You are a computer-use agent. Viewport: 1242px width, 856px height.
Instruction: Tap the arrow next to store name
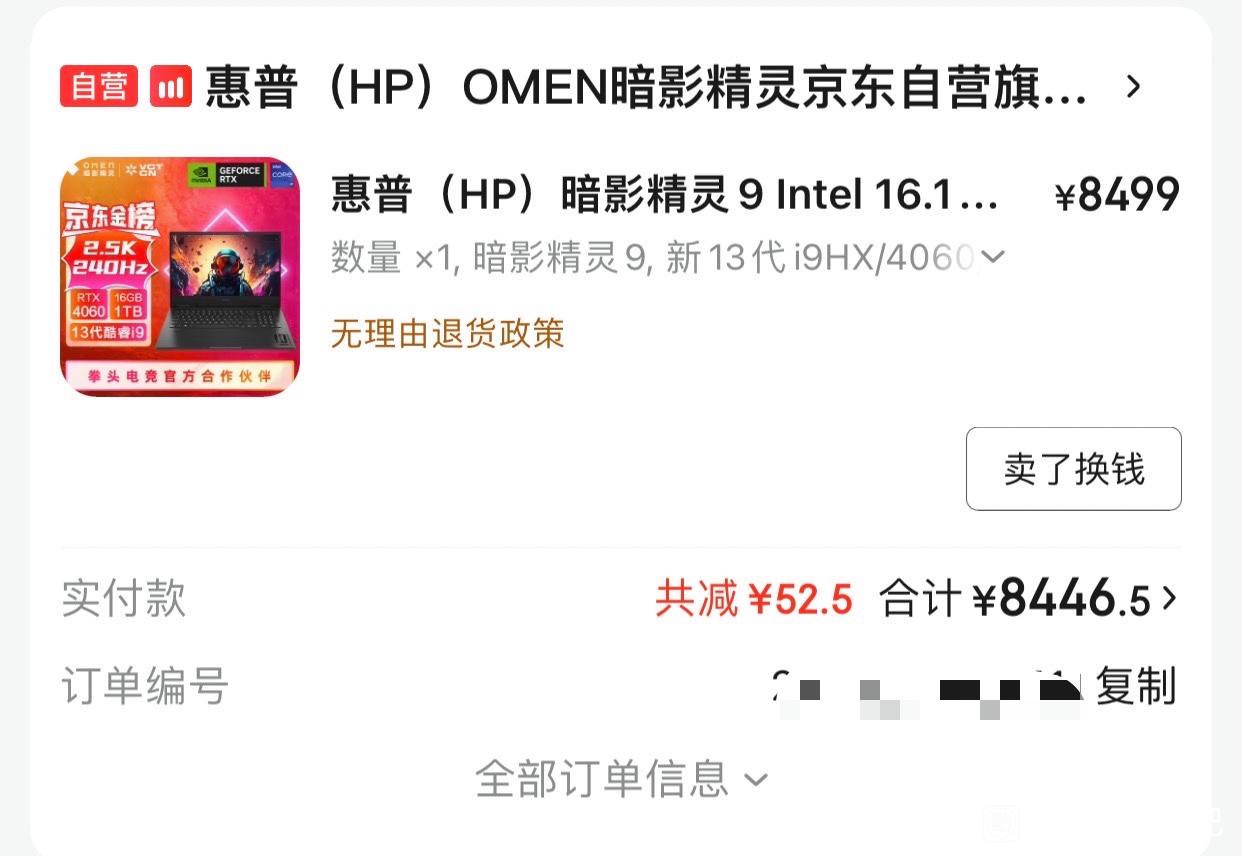pyautogui.click(x=1133, y=87)
